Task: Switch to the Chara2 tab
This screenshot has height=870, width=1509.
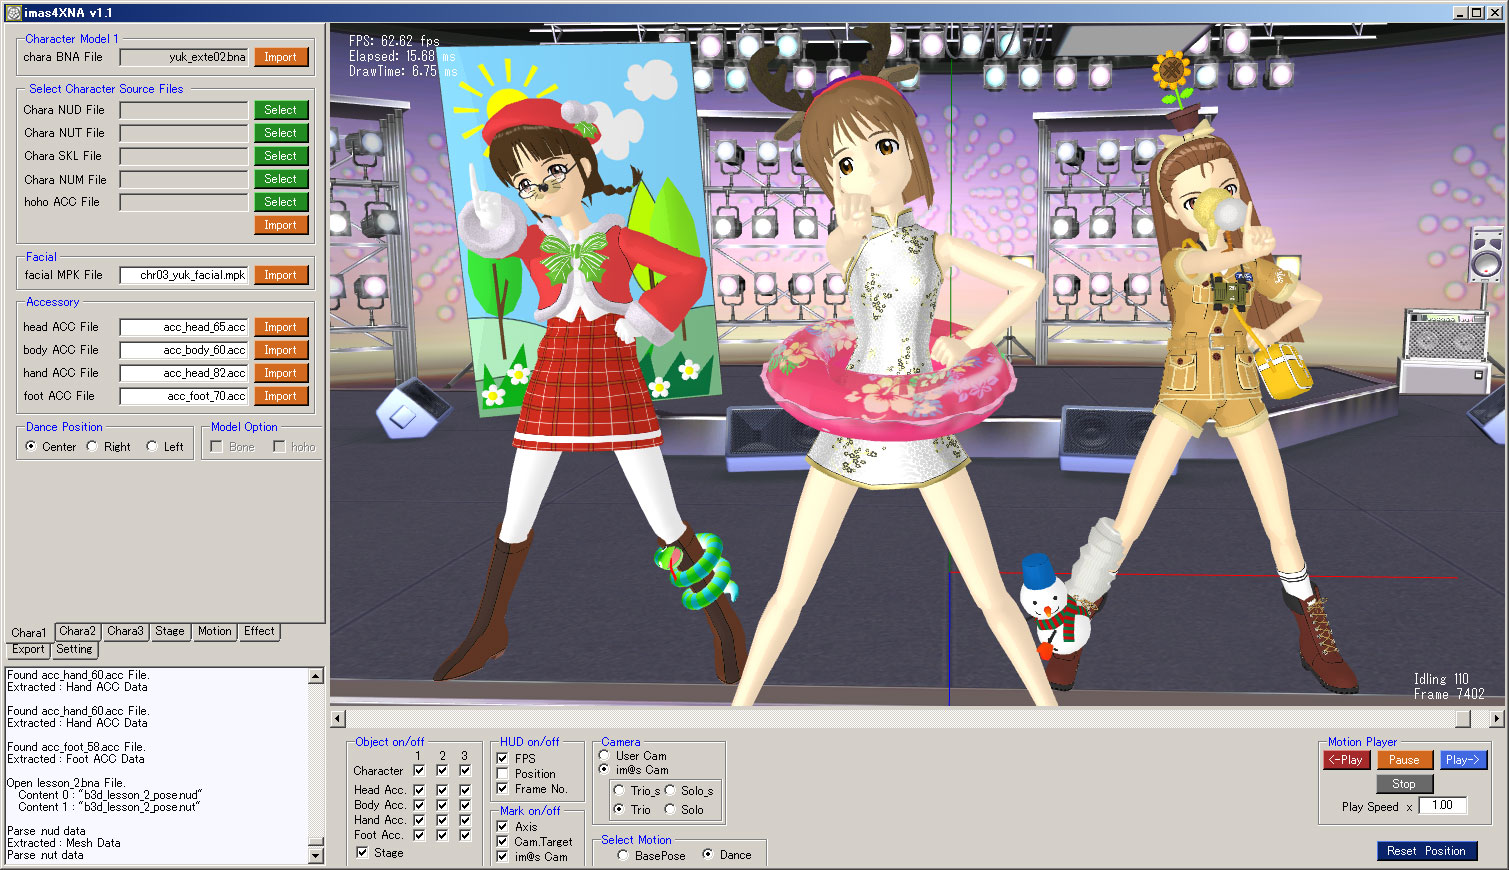Action: (x=77, y=631)
